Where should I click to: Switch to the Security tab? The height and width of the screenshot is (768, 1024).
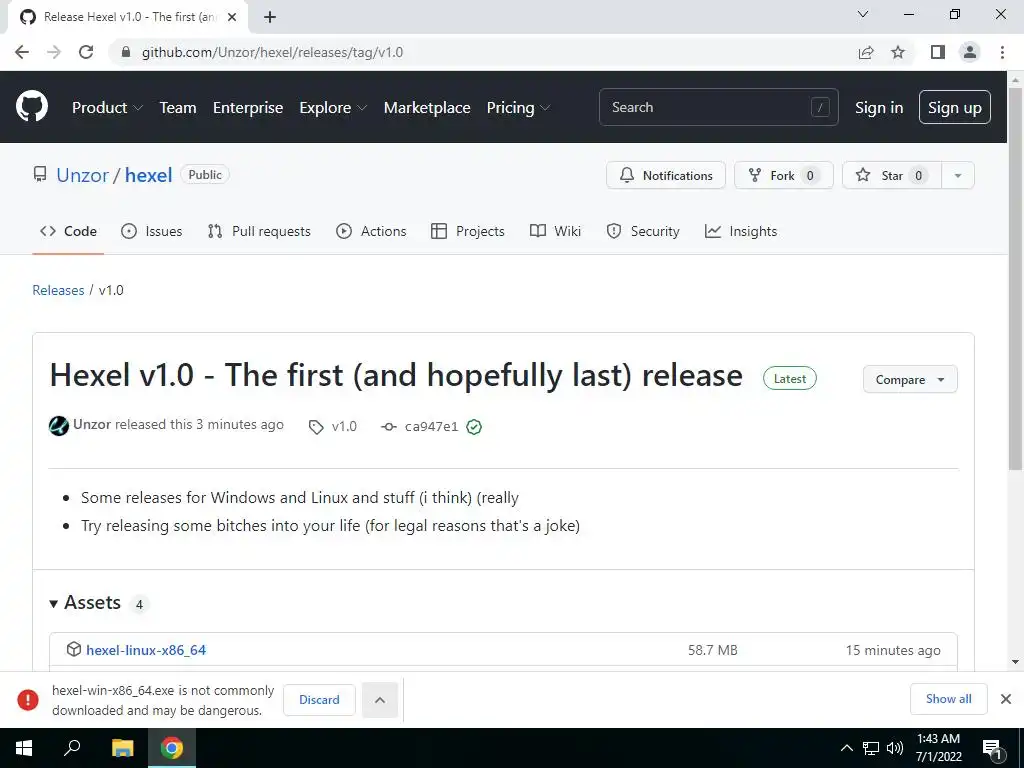pyautogui.click(x=643, y=231)
